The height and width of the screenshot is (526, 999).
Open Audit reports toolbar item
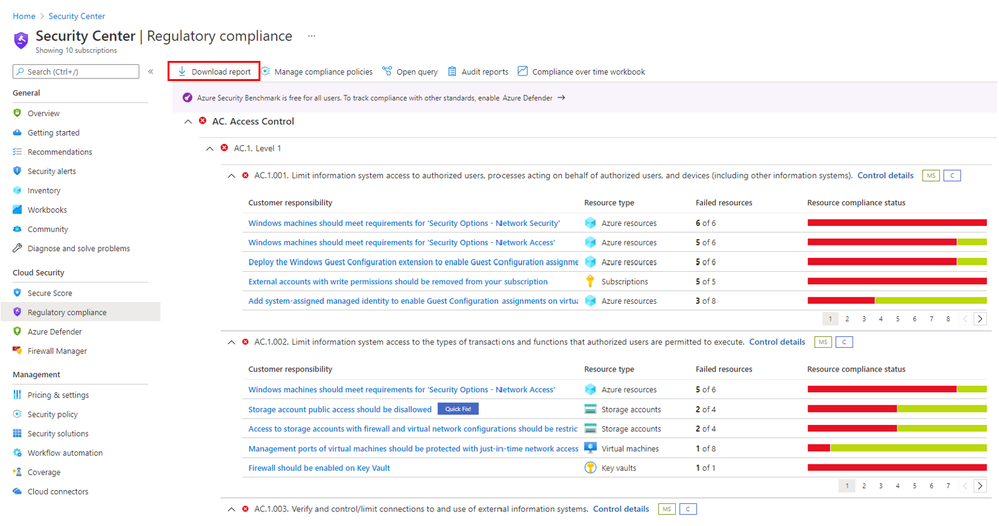478,72
